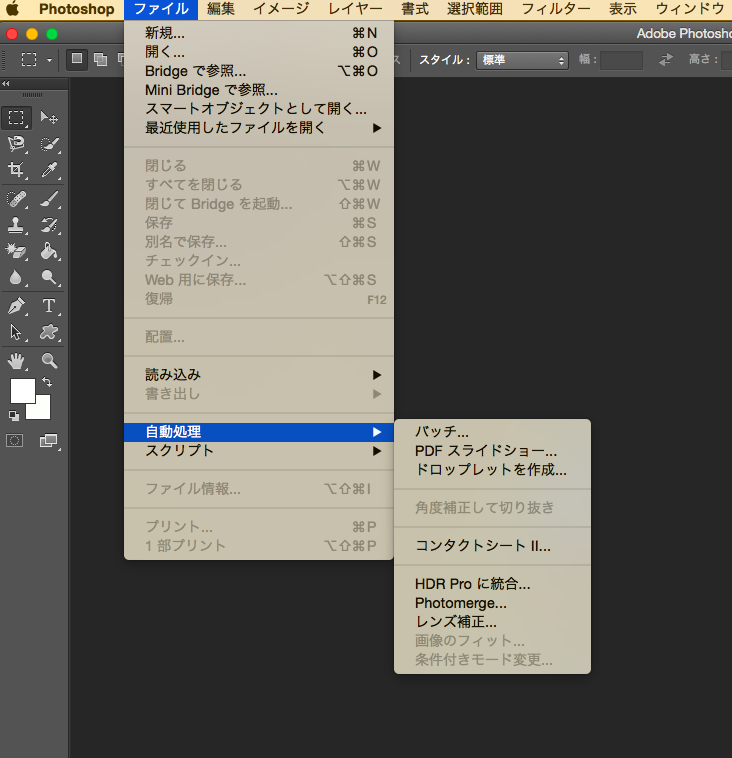Choose PDF スライドショー... in the submenu
The height and width of the screenshot is (758, 732).
pyautogui.click(x=492, y=451)
